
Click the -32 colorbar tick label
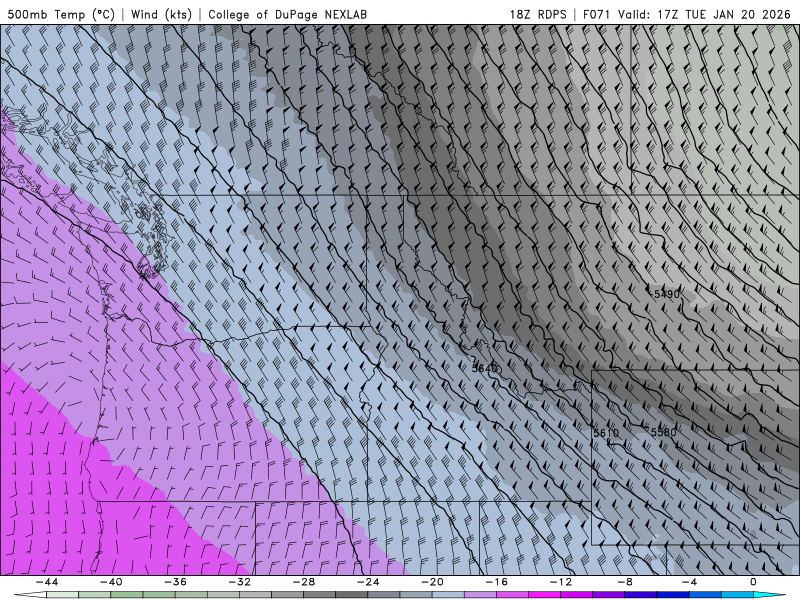[x=239, y=582]
